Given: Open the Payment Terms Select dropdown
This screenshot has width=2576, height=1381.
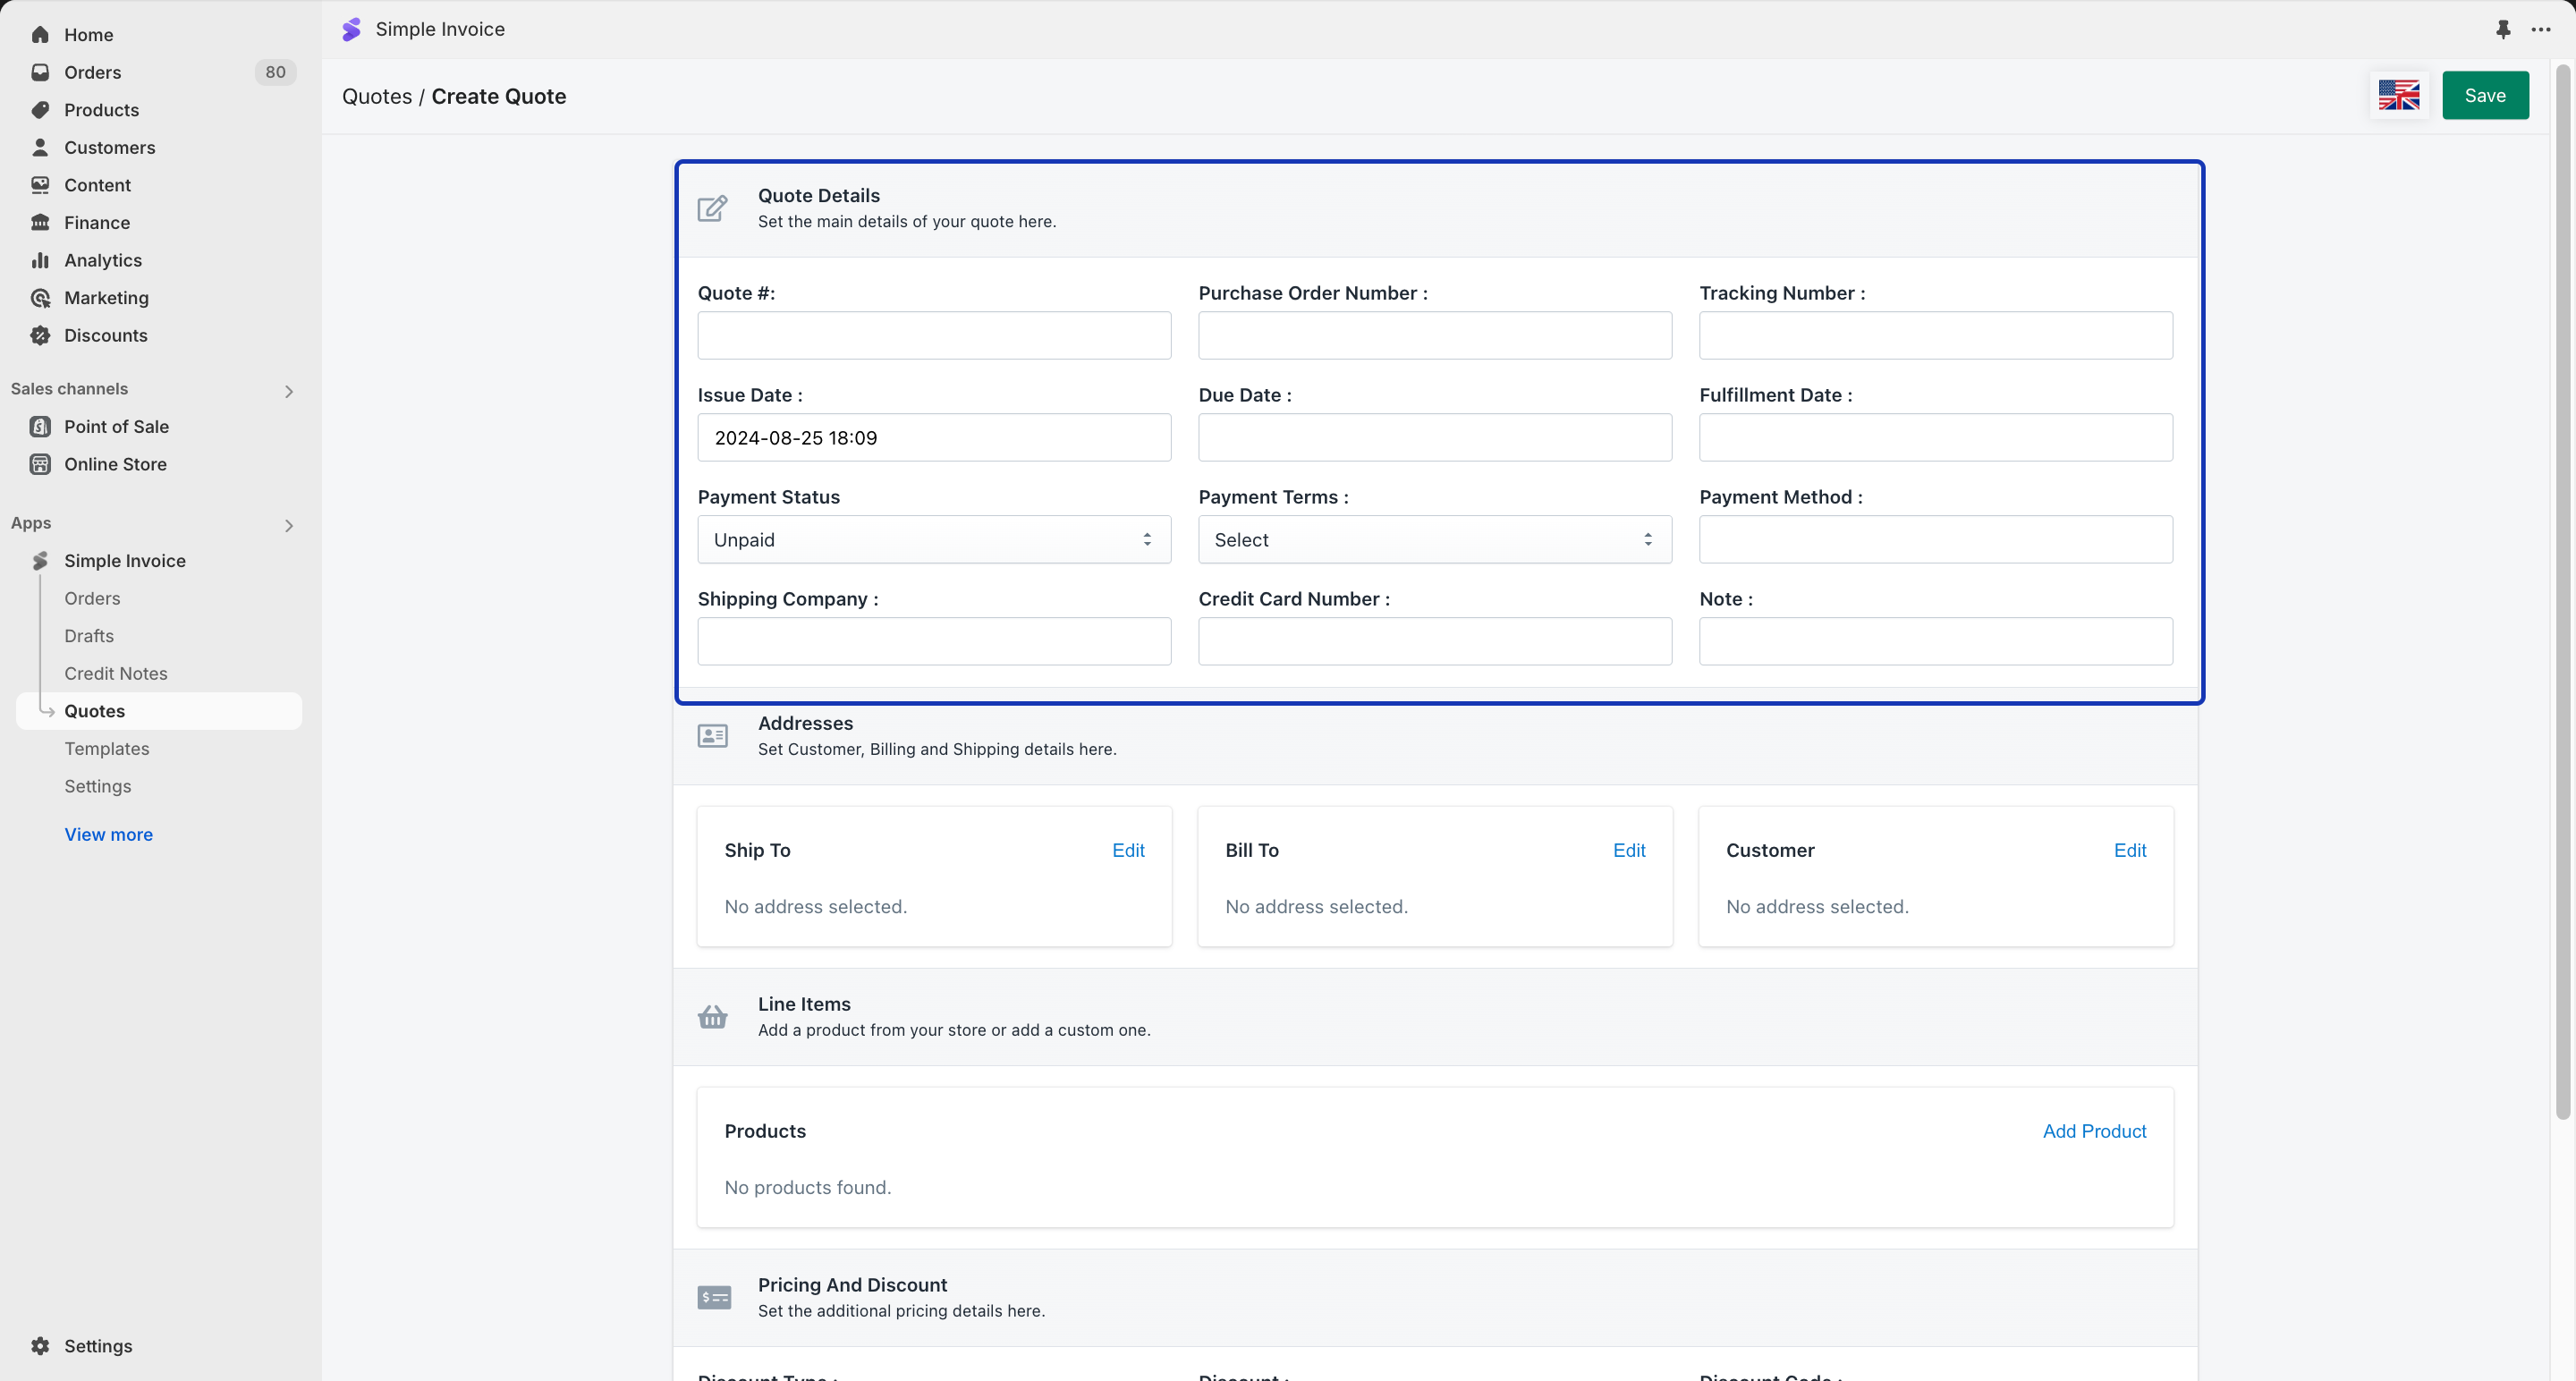Looking at the screenshot, I should pos(1435,540).
